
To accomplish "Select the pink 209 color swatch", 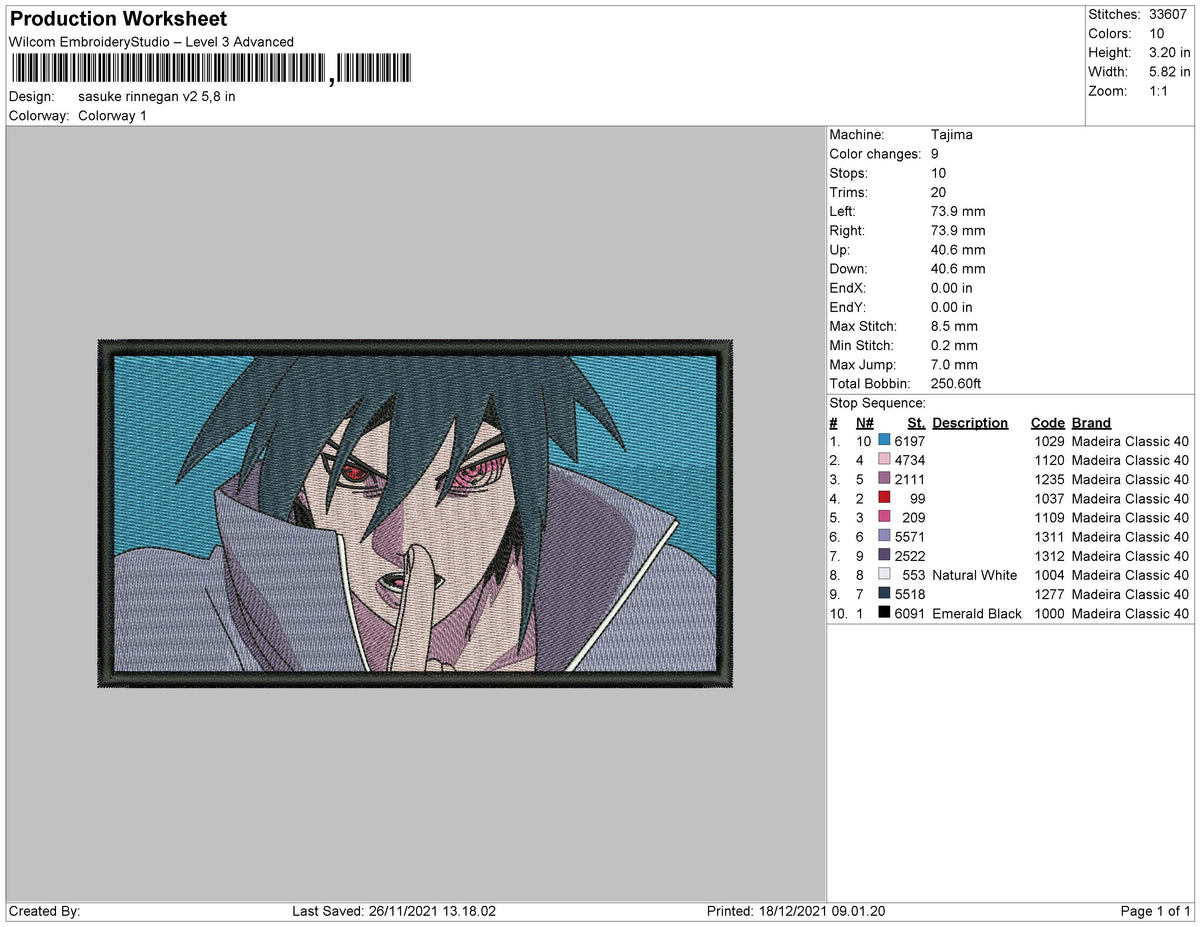I will point(886,517).
